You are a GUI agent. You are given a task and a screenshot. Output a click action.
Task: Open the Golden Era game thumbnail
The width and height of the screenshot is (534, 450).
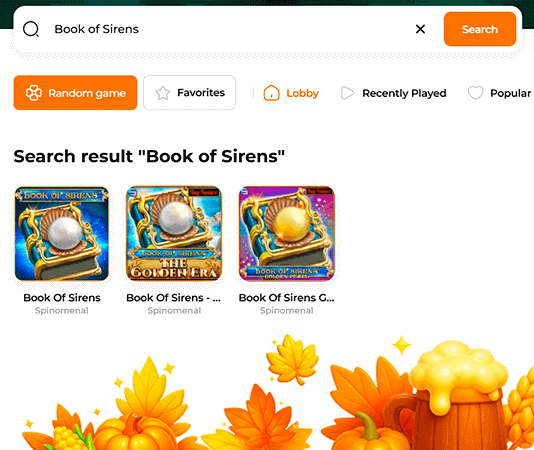174,234
